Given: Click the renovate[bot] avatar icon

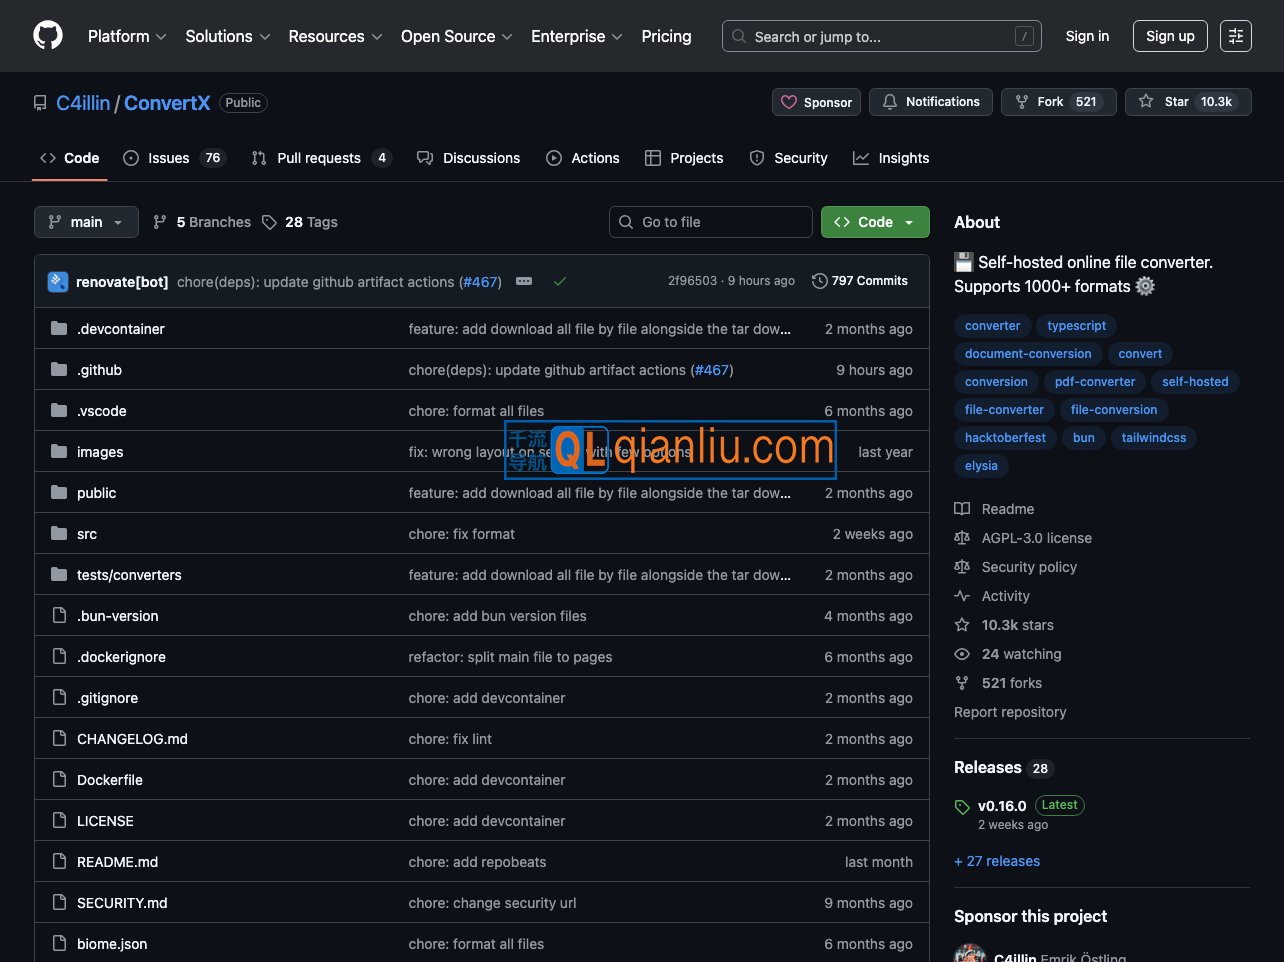Looking at the screenshot, I should click(58, 282).
